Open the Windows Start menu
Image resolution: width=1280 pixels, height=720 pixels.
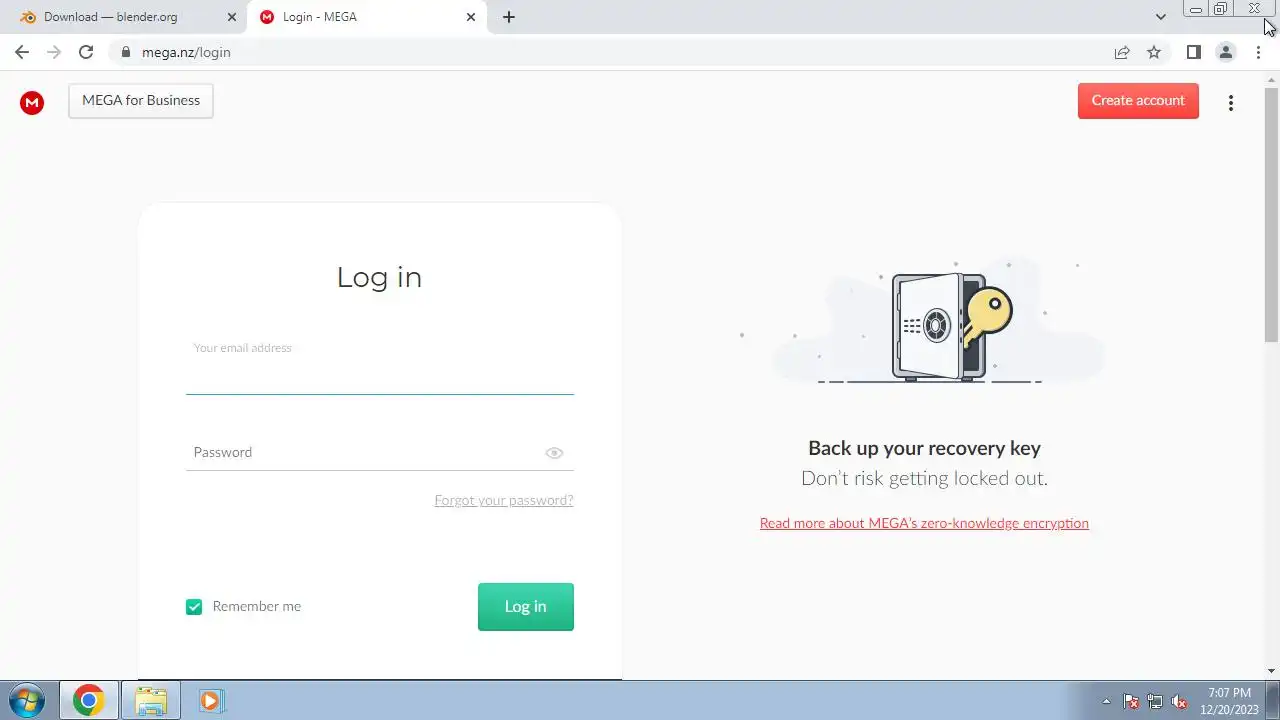pyautogui.click(x=27, y=700)
